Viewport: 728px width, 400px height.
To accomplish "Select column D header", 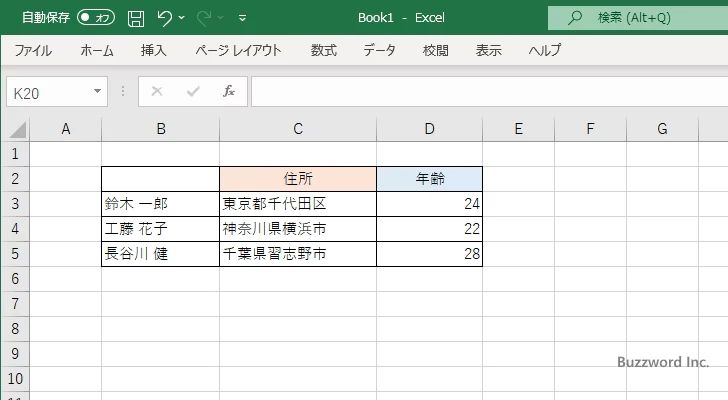I will pyautogui.click(x=430, y=129).
